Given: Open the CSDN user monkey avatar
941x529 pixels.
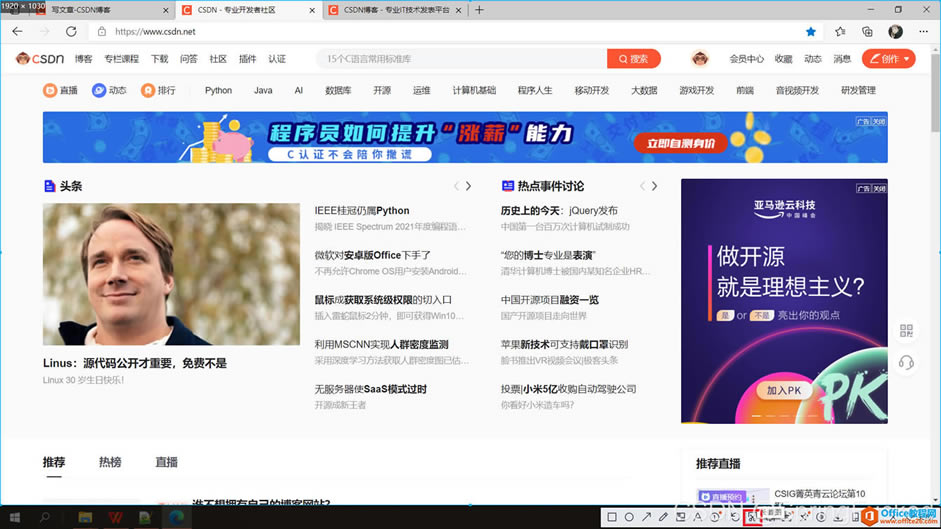Looking at the screenshot, I should coord(700,58).
